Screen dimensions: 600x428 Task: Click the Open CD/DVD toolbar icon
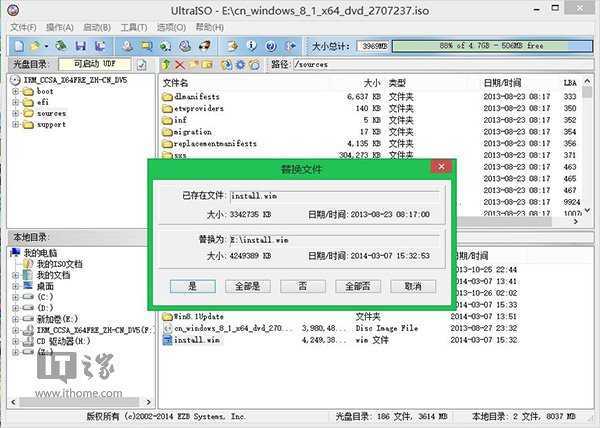point(61,46)
